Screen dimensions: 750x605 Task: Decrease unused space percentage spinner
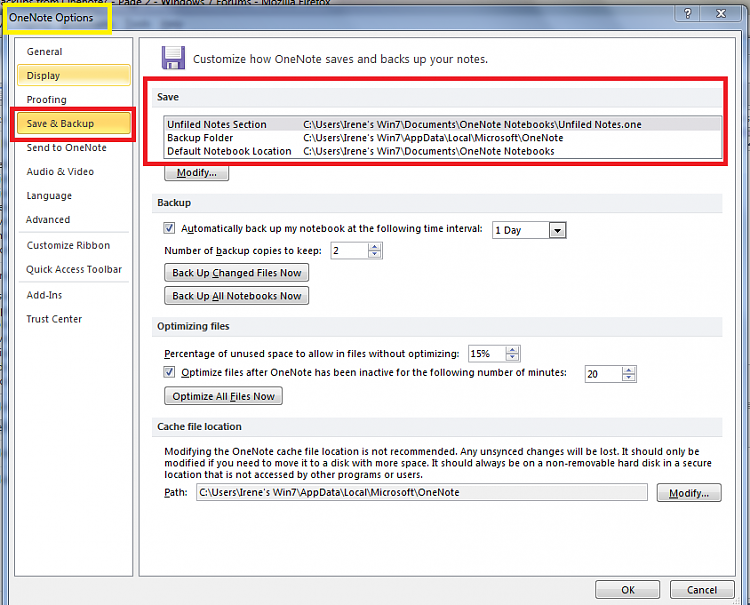click(x=512, y=357)
